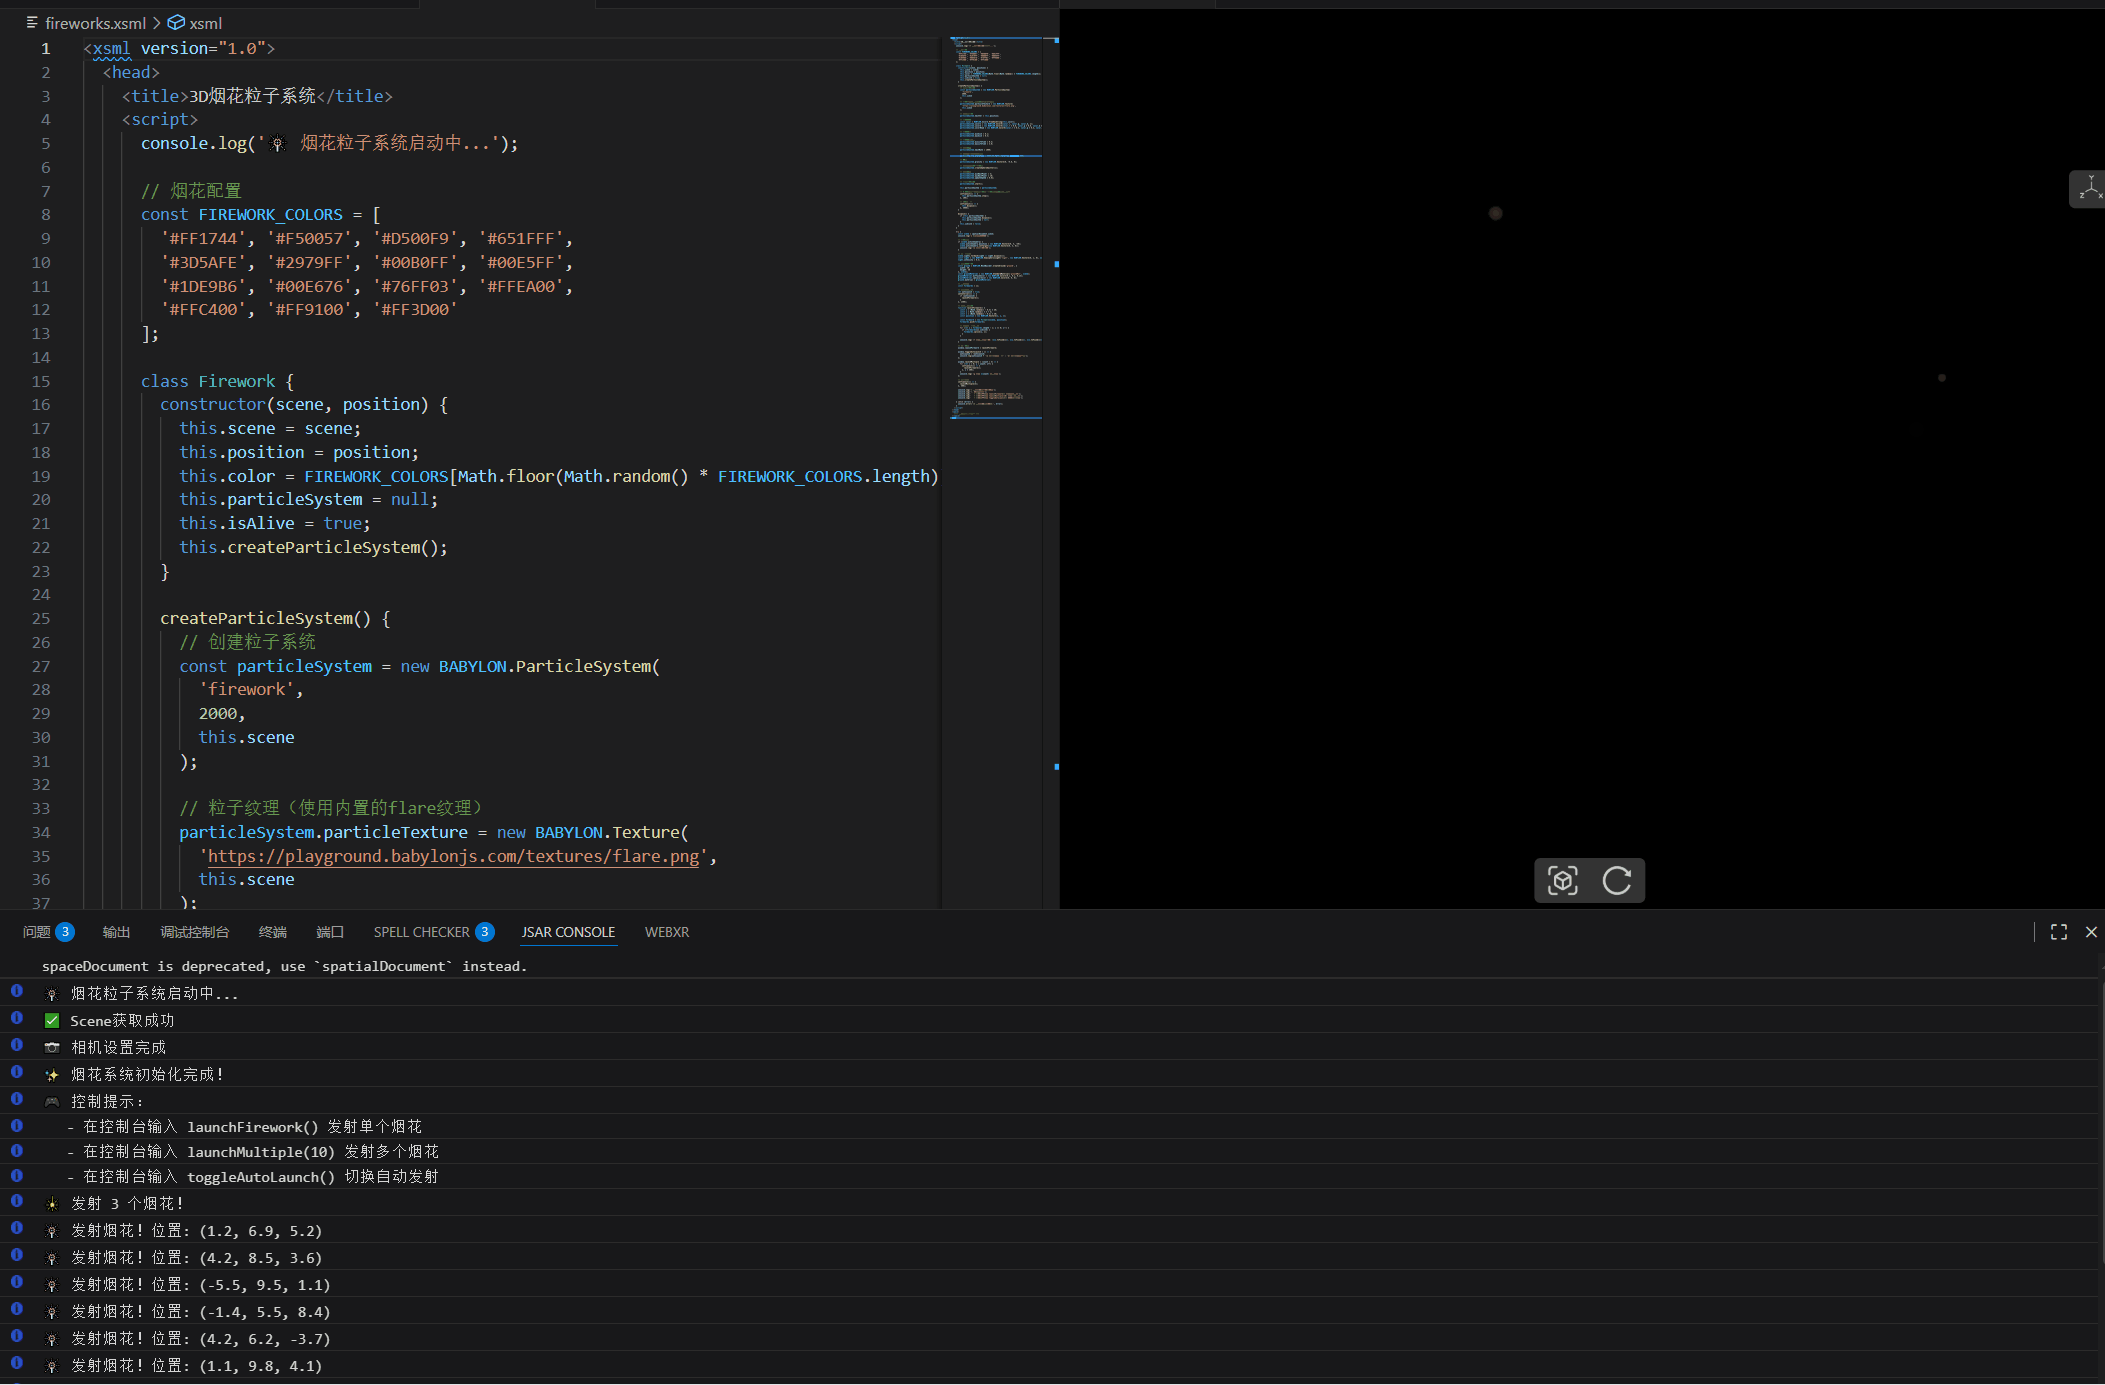
Task: Click the reload preview circular arrow icon
Action: click(1616, 880)
